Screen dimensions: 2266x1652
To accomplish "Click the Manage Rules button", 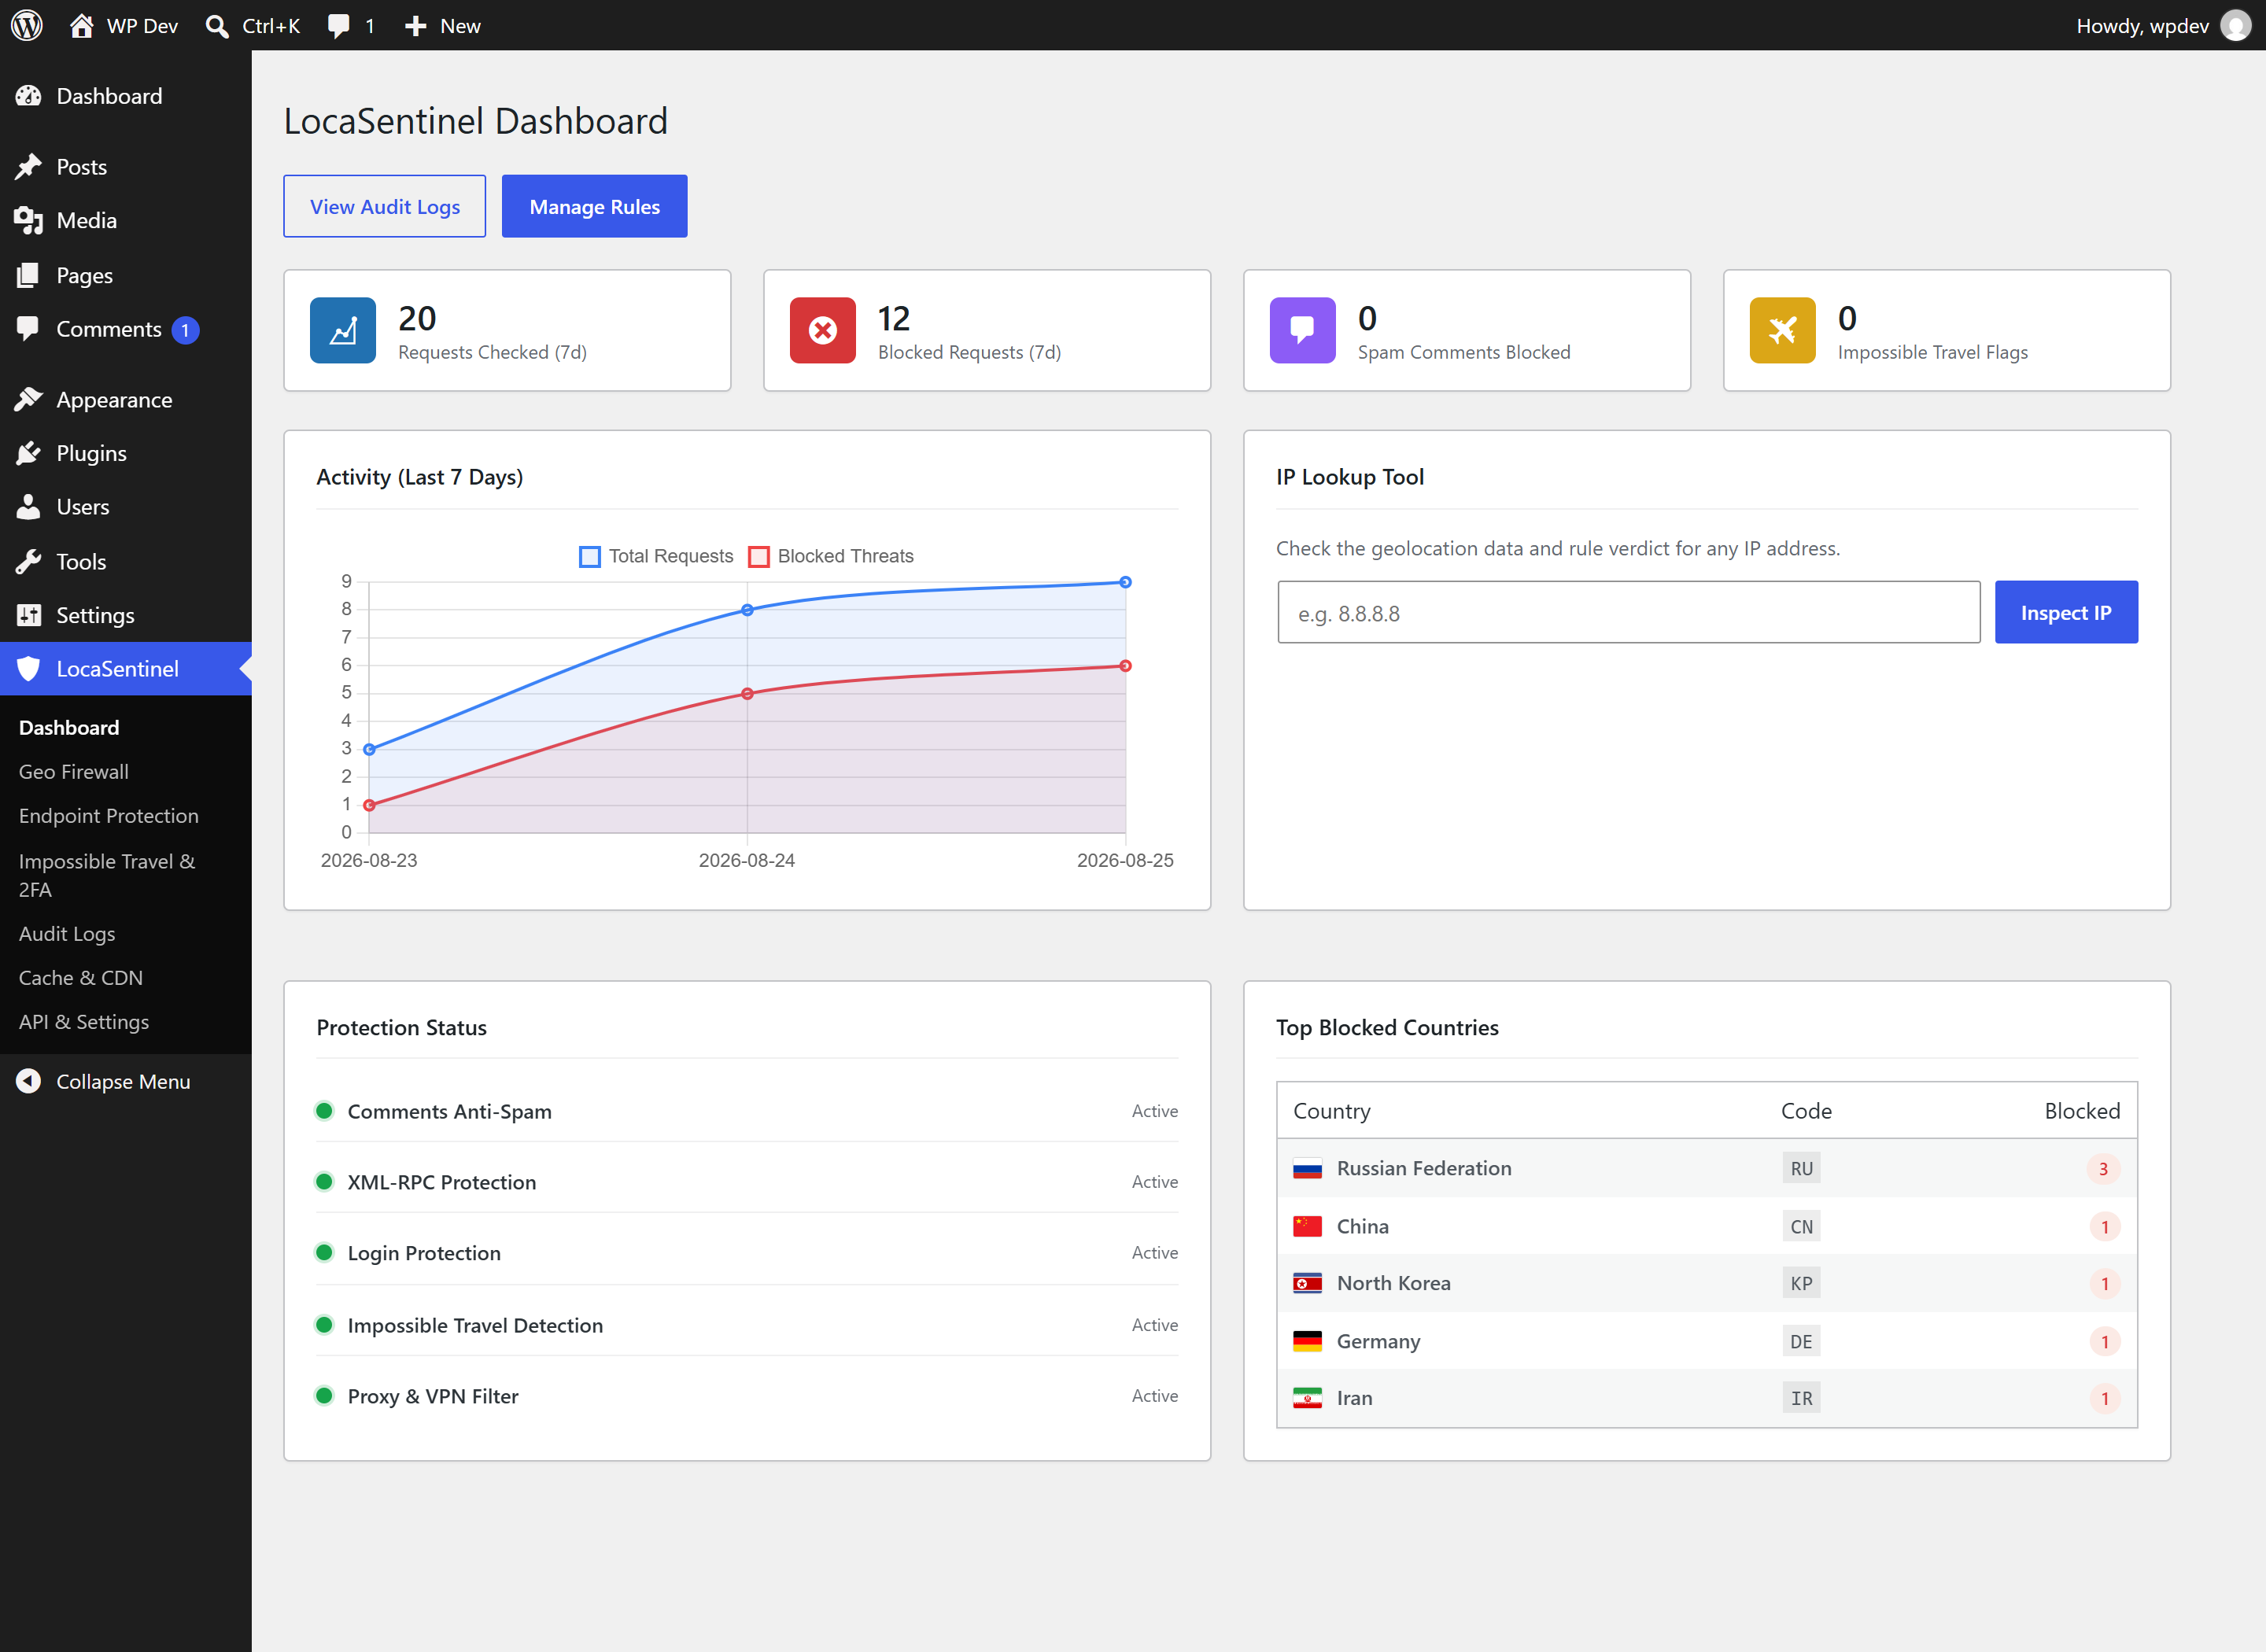I will 595,206.
